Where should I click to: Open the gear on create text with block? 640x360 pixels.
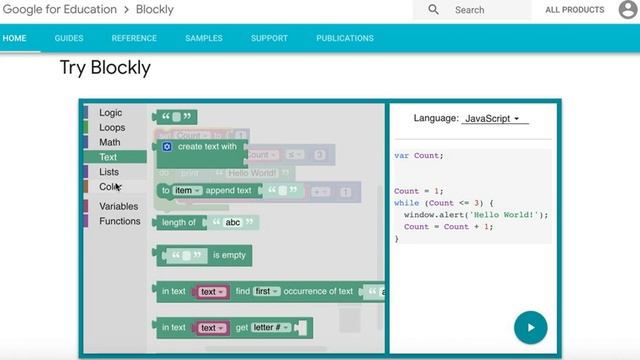[x=167, y=147]
